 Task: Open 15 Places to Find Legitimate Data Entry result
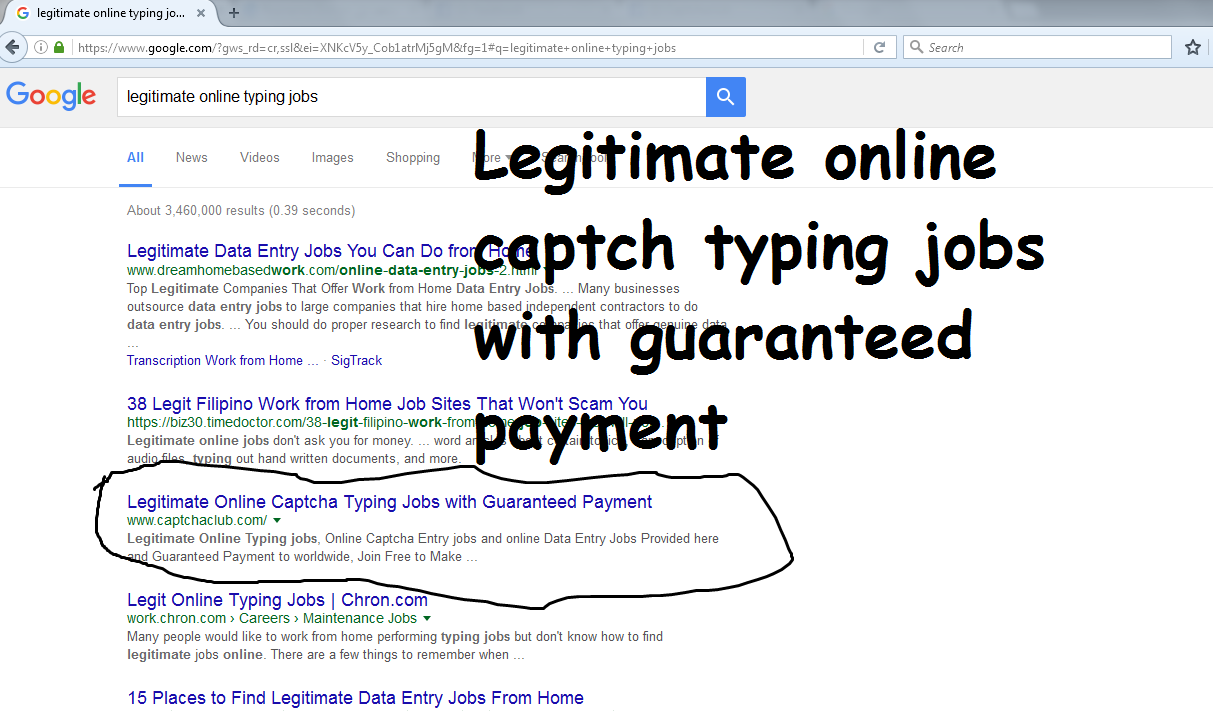tap(355, 698)
